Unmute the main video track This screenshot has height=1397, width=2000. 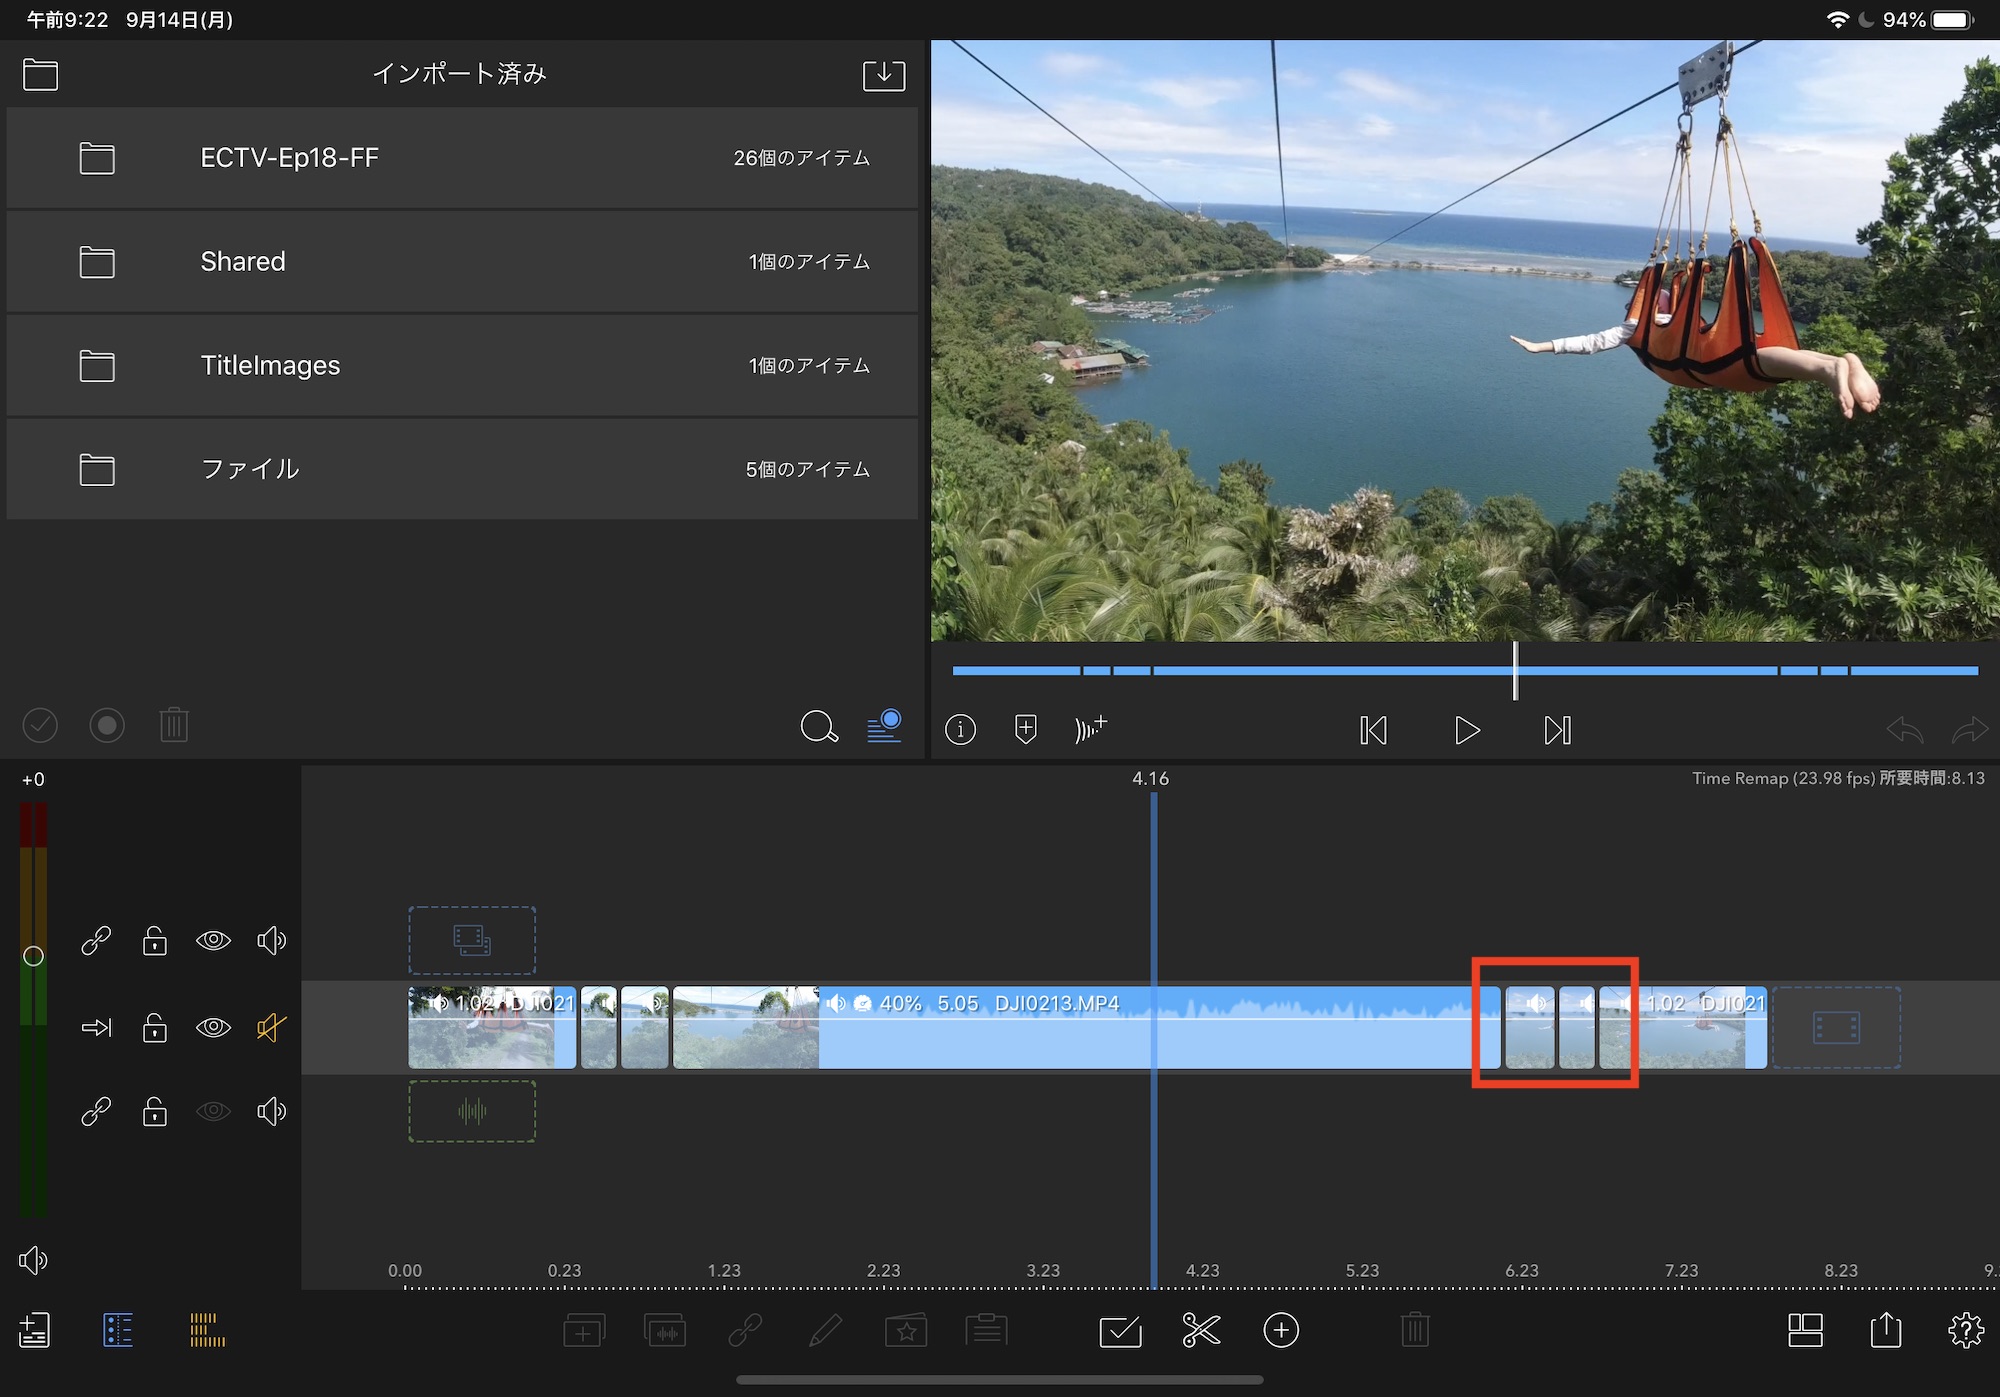(x=271, y=1027)
